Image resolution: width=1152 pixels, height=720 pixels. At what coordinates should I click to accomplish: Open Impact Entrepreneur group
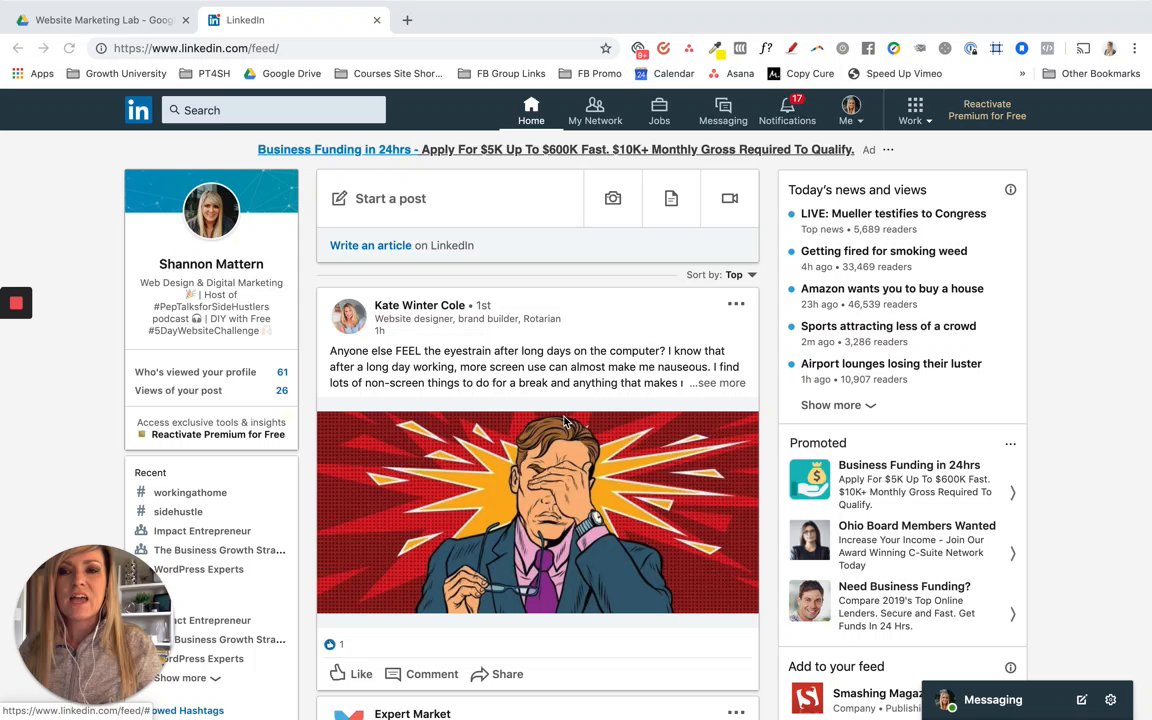pyautogui.click(x=202, y=530)
